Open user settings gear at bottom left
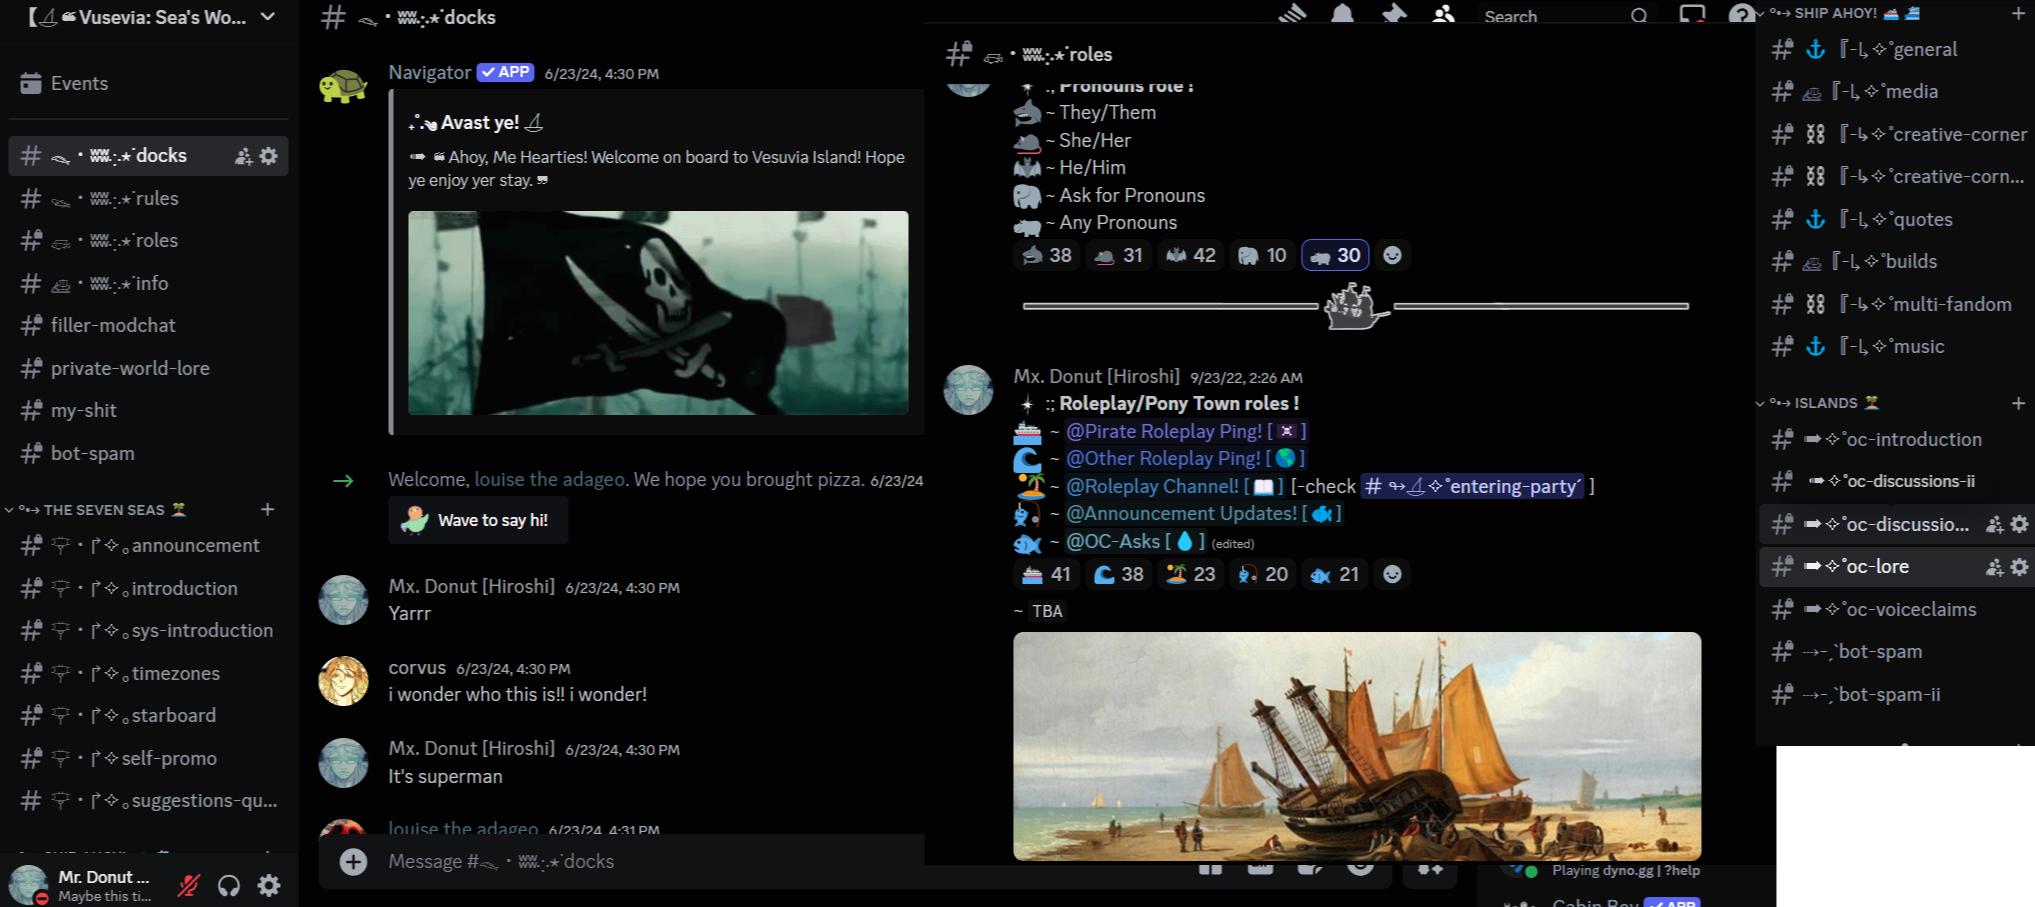The width and height of the screenshot is (2035, 907). pyautogui.click(x=269, y=885)
